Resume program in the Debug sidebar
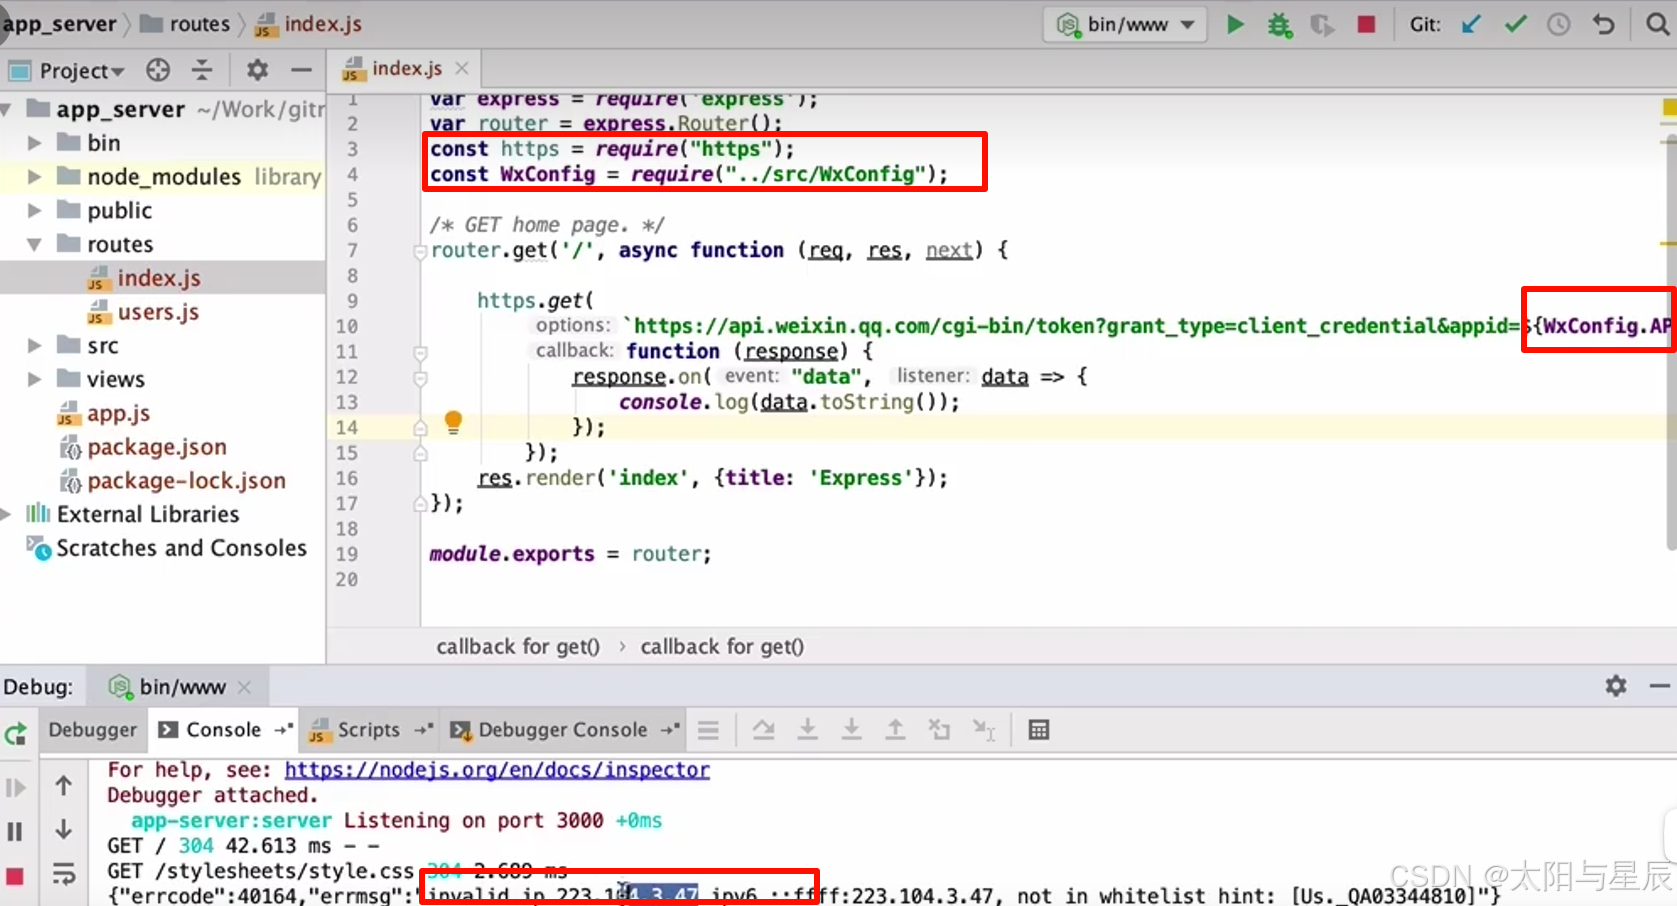 click(15, 788)
